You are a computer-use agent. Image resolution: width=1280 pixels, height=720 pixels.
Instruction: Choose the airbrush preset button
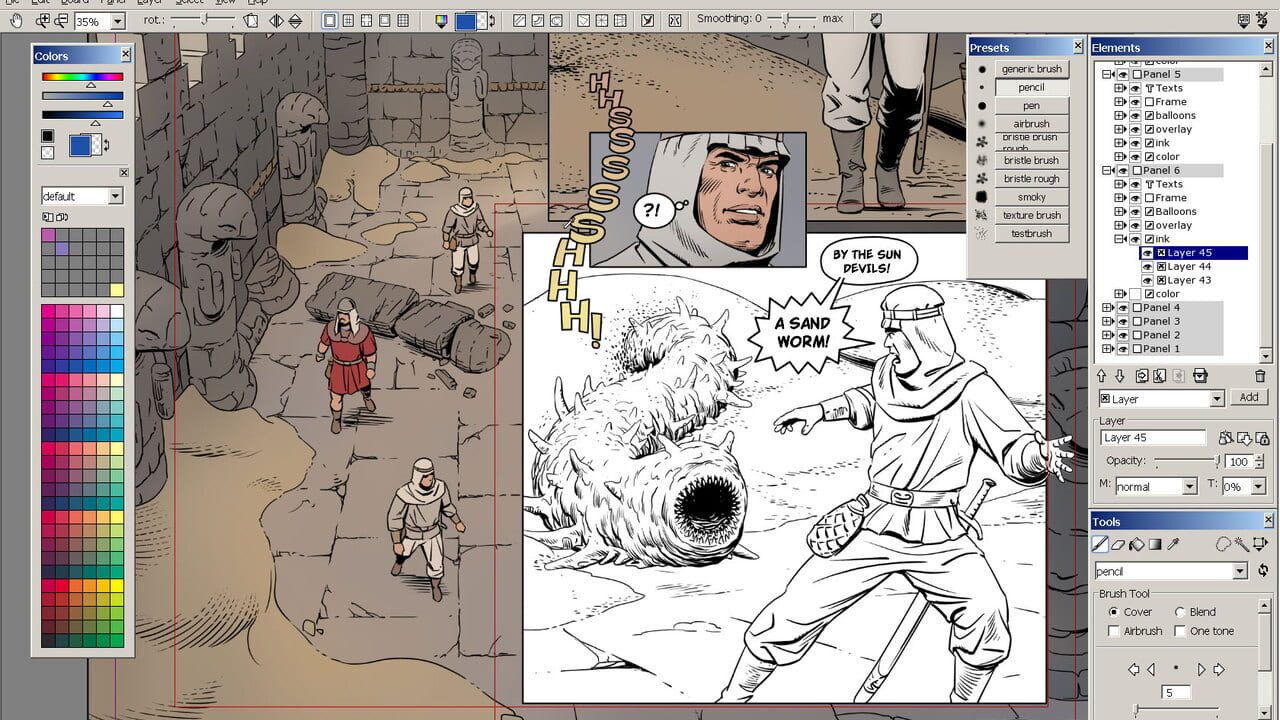1031,124
